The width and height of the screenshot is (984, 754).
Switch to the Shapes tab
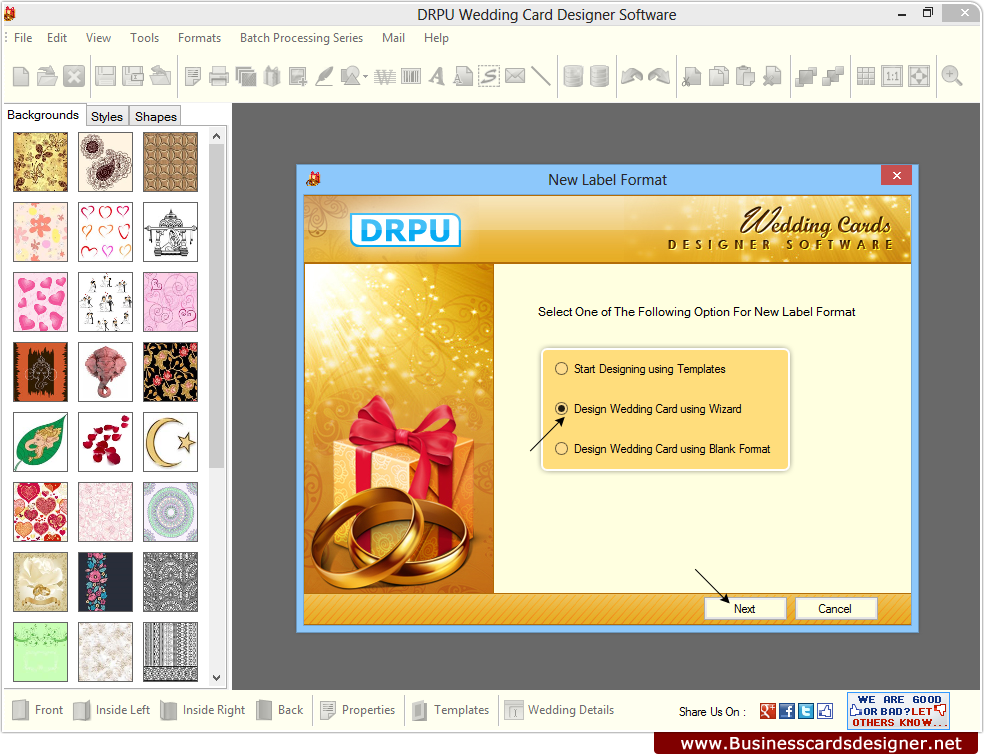pyautogui.click(x=156, y=116)
